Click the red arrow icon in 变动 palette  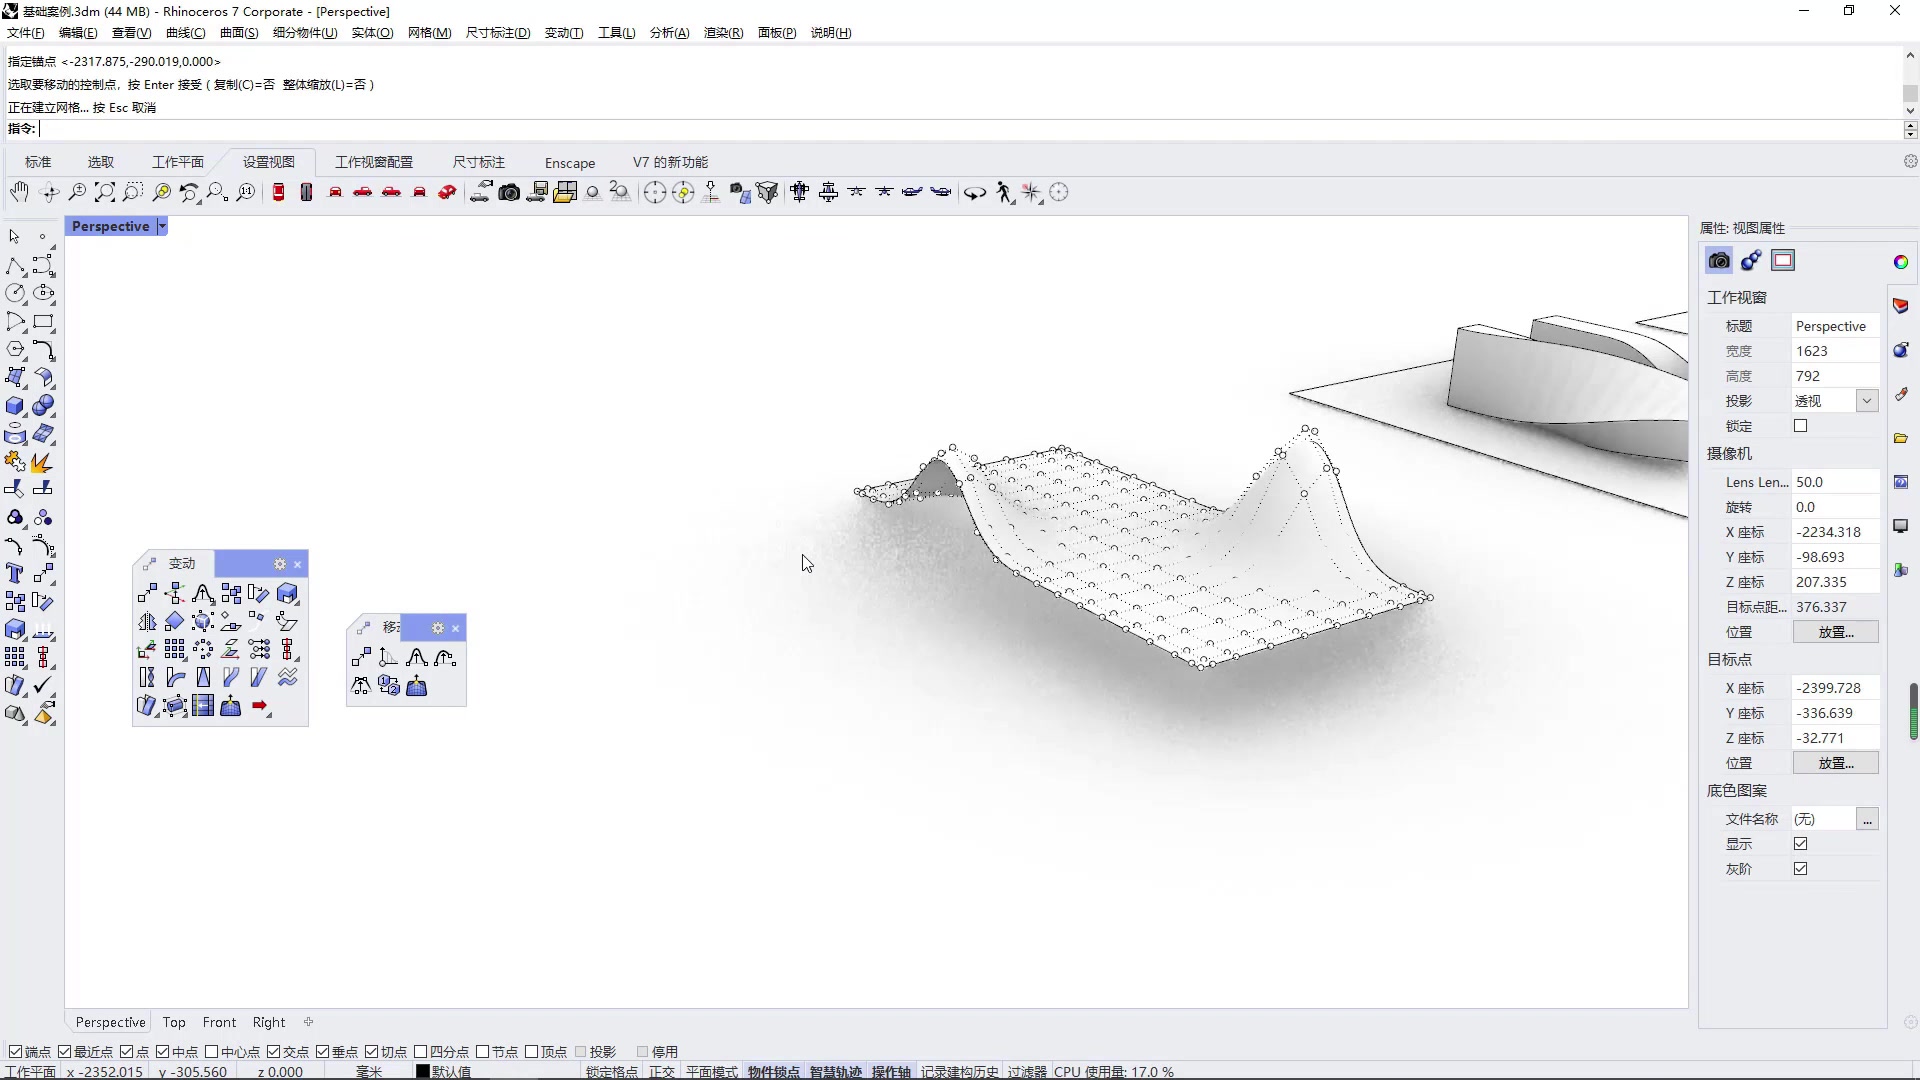[x=260, y=706]
